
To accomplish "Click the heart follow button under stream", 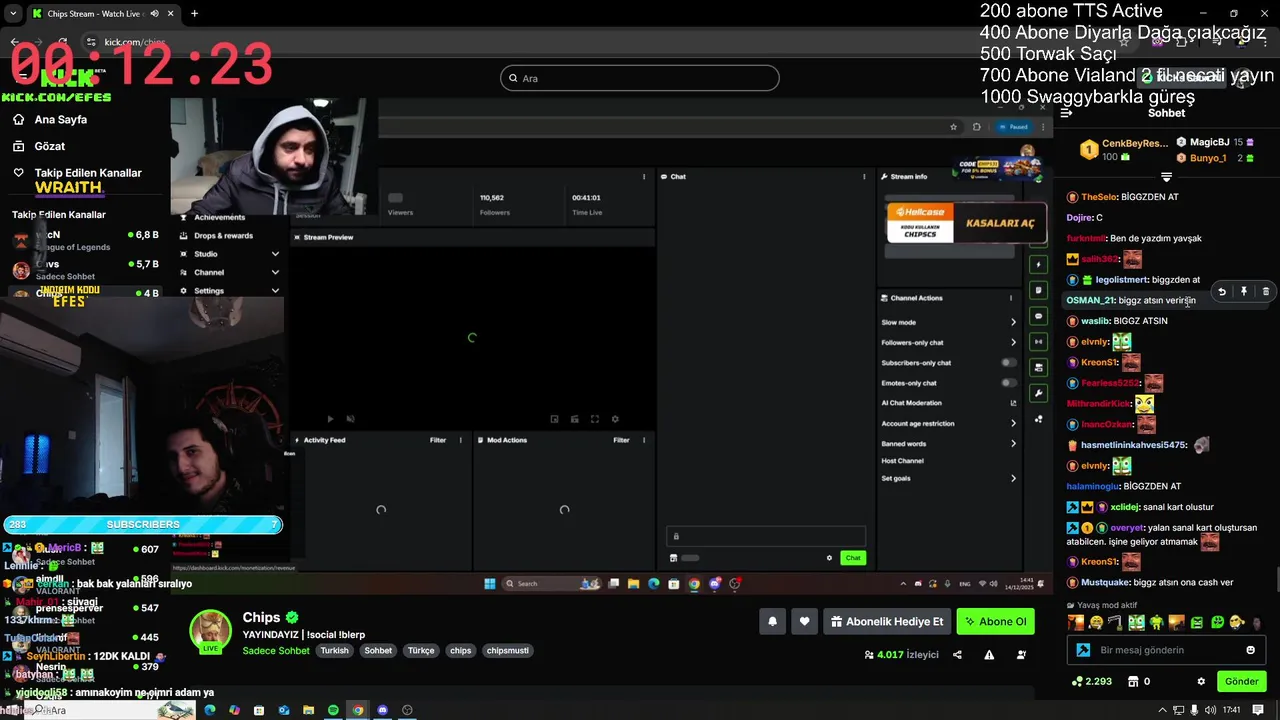I will coord(804,621).
